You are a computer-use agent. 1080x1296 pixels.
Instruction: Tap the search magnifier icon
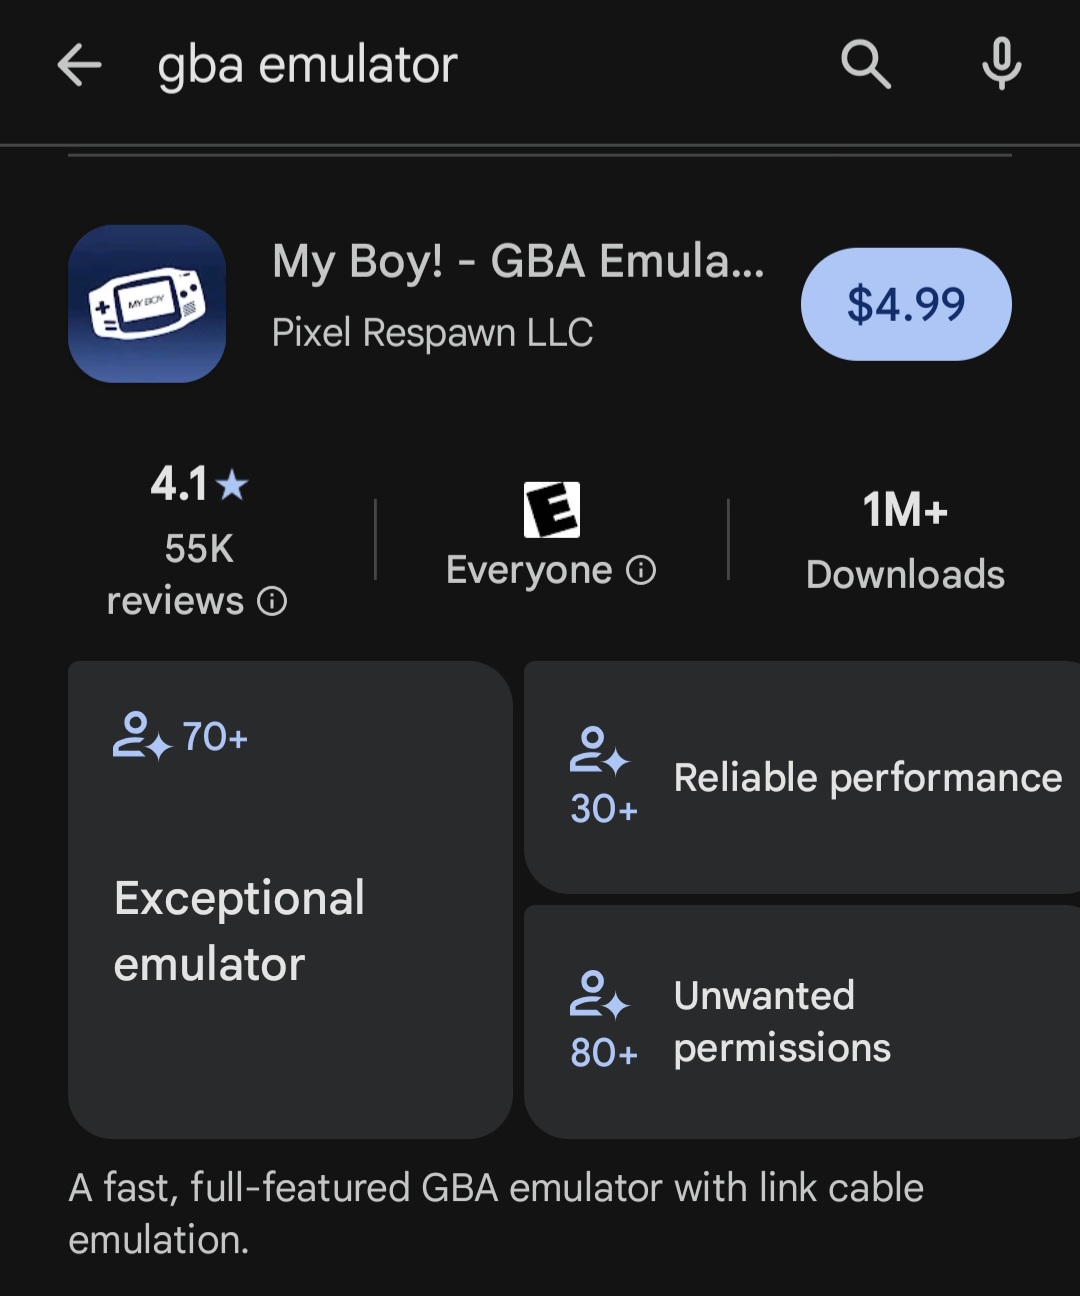pos(866,66)
